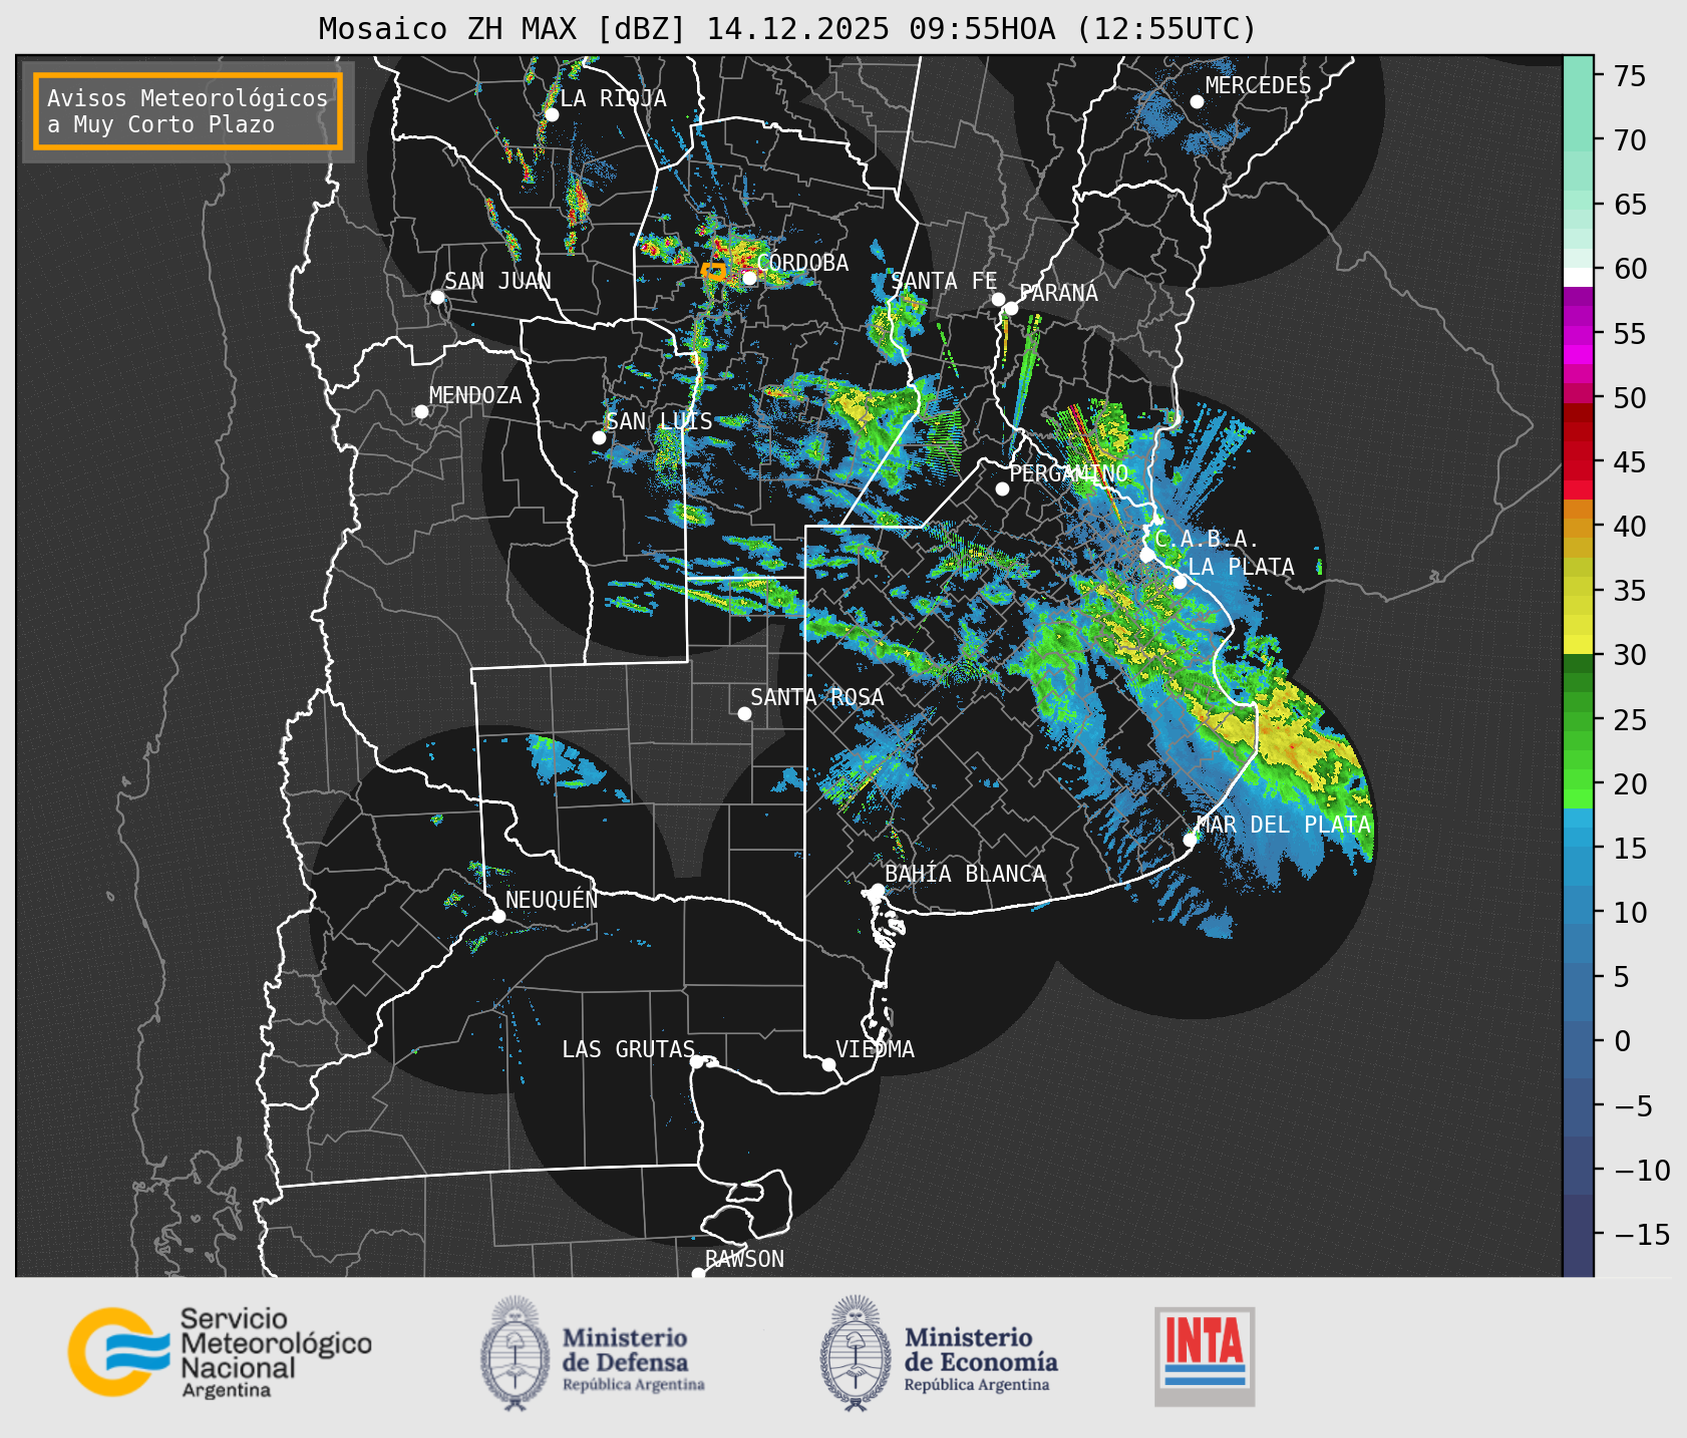
Task: Click the Las Grutas city marker dot
Action: pos(697,1061)
